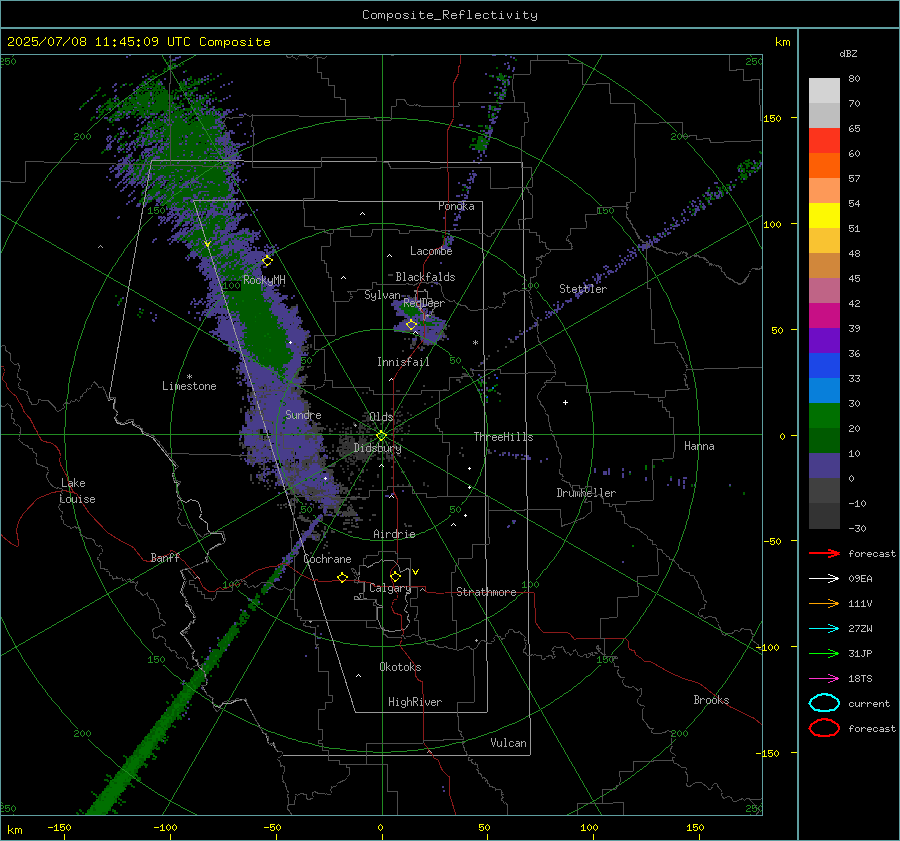Click the yellow diamond marker below Cochrane

tap(343, 577)
